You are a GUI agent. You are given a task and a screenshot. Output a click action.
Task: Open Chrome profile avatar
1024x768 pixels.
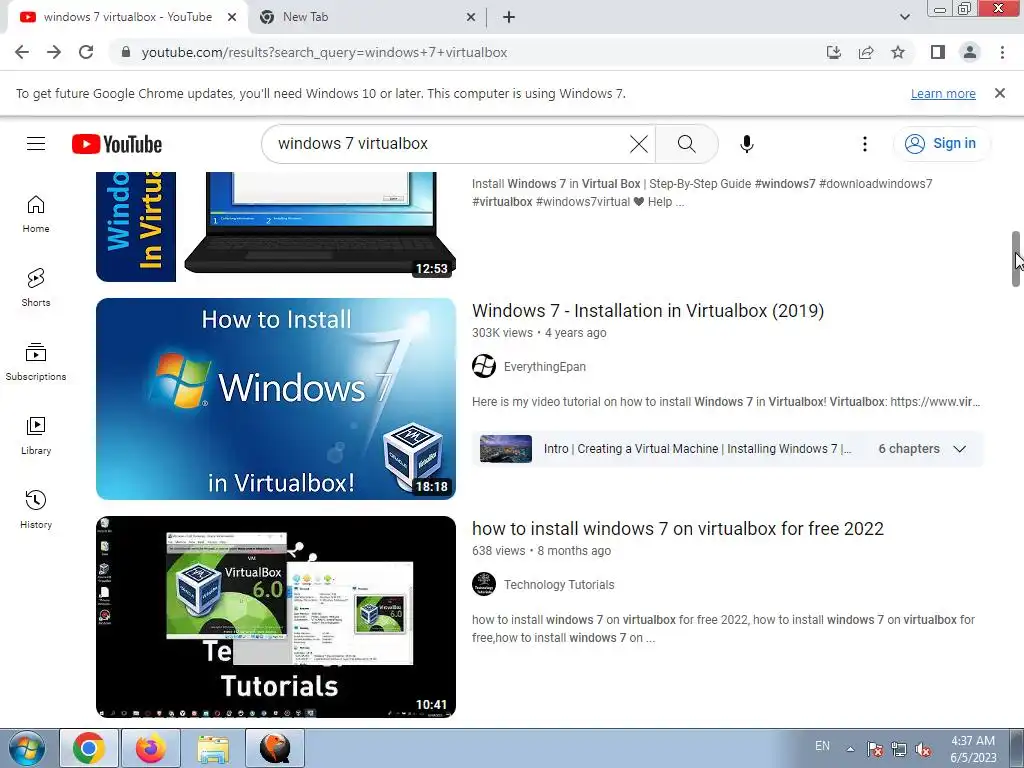coord(970,52)
